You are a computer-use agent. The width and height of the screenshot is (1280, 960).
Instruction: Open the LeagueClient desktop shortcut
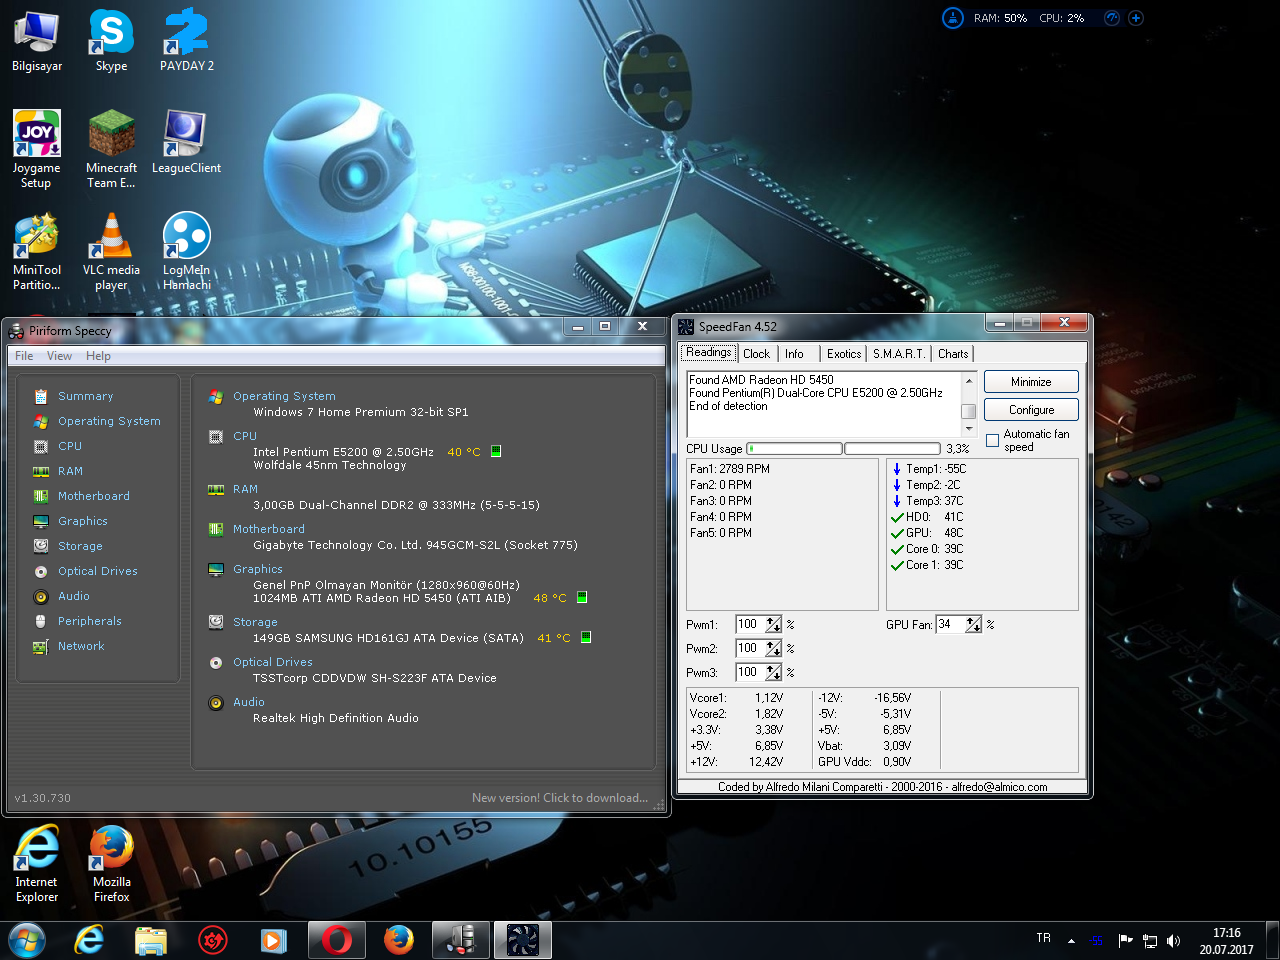click(x=187, y=142)
